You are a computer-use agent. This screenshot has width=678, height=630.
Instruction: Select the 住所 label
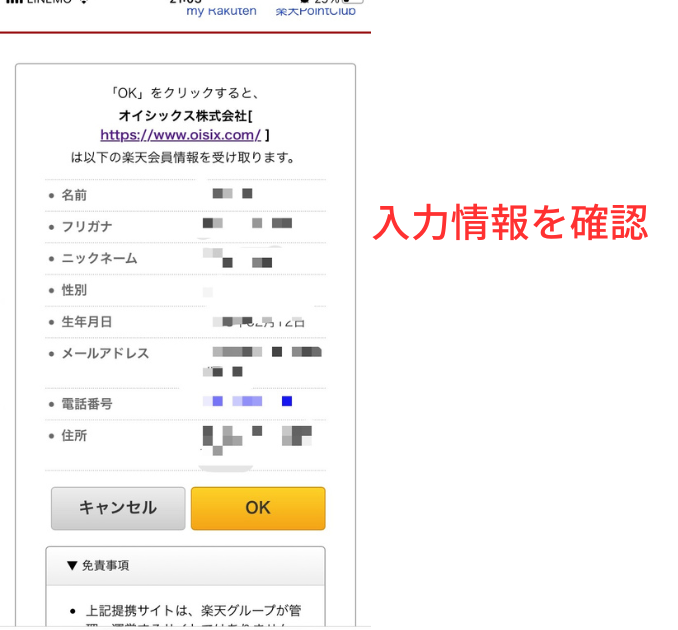74,435
